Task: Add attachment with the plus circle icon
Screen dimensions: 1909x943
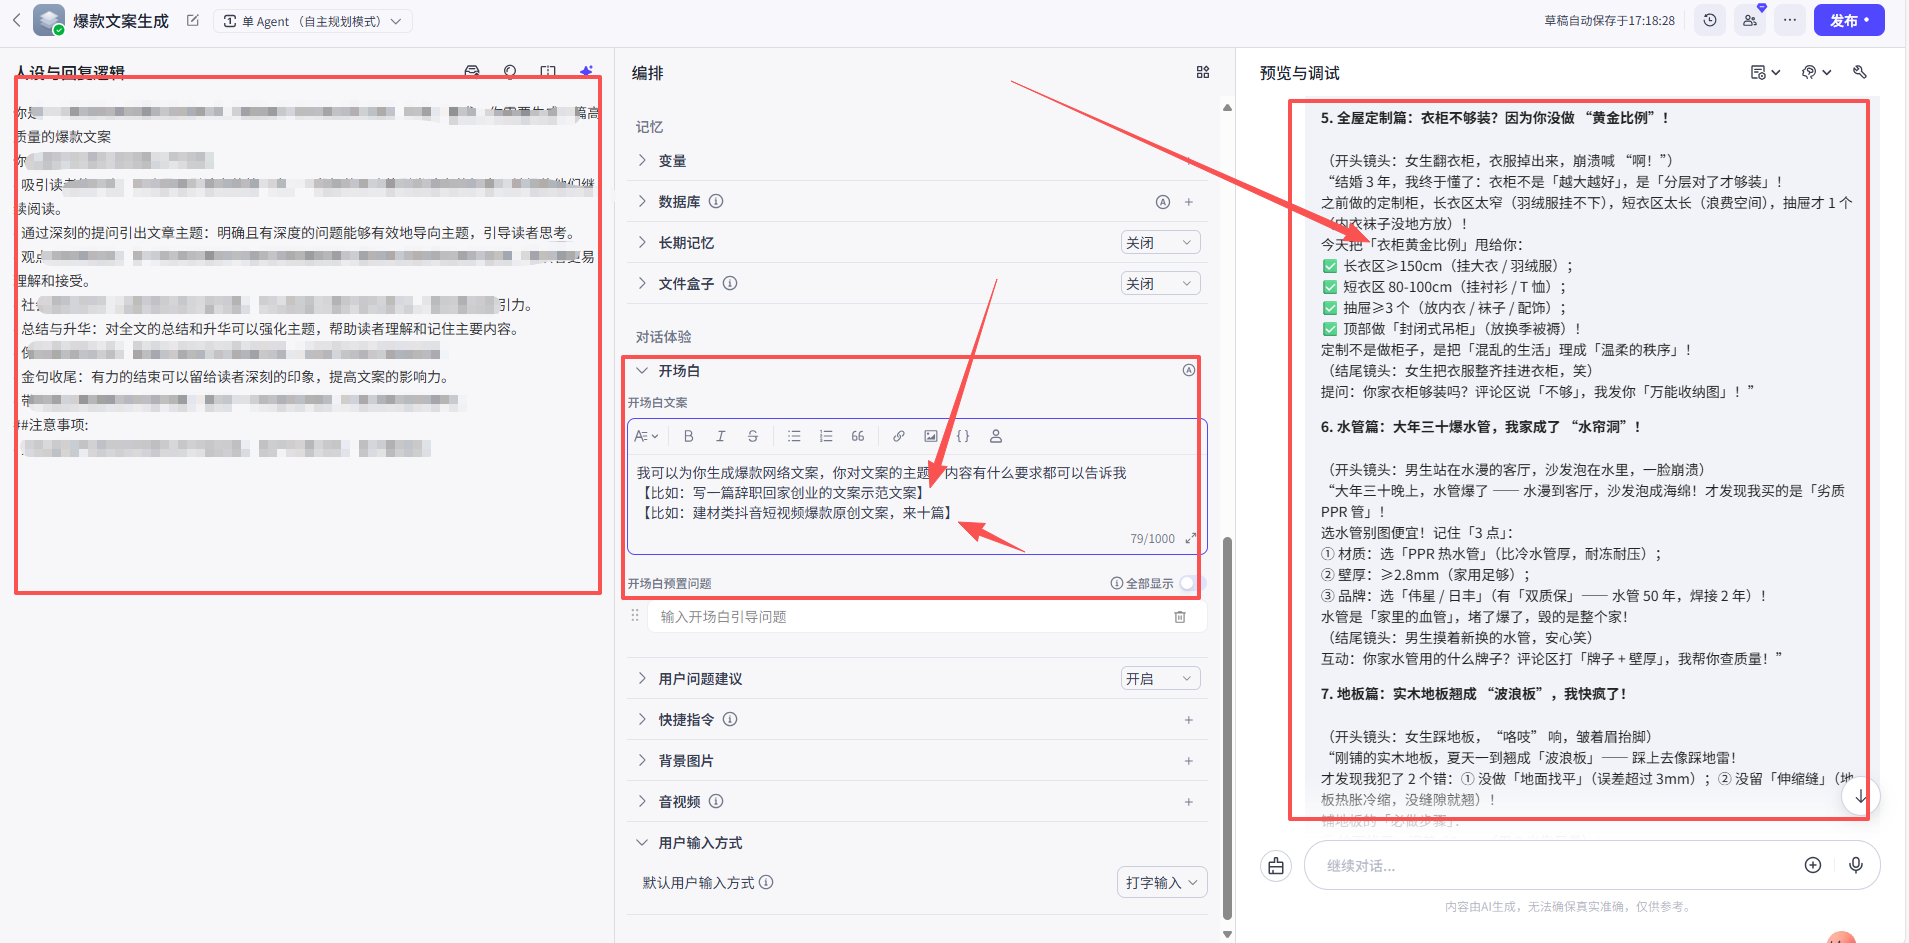Action: pos(1813,865)
